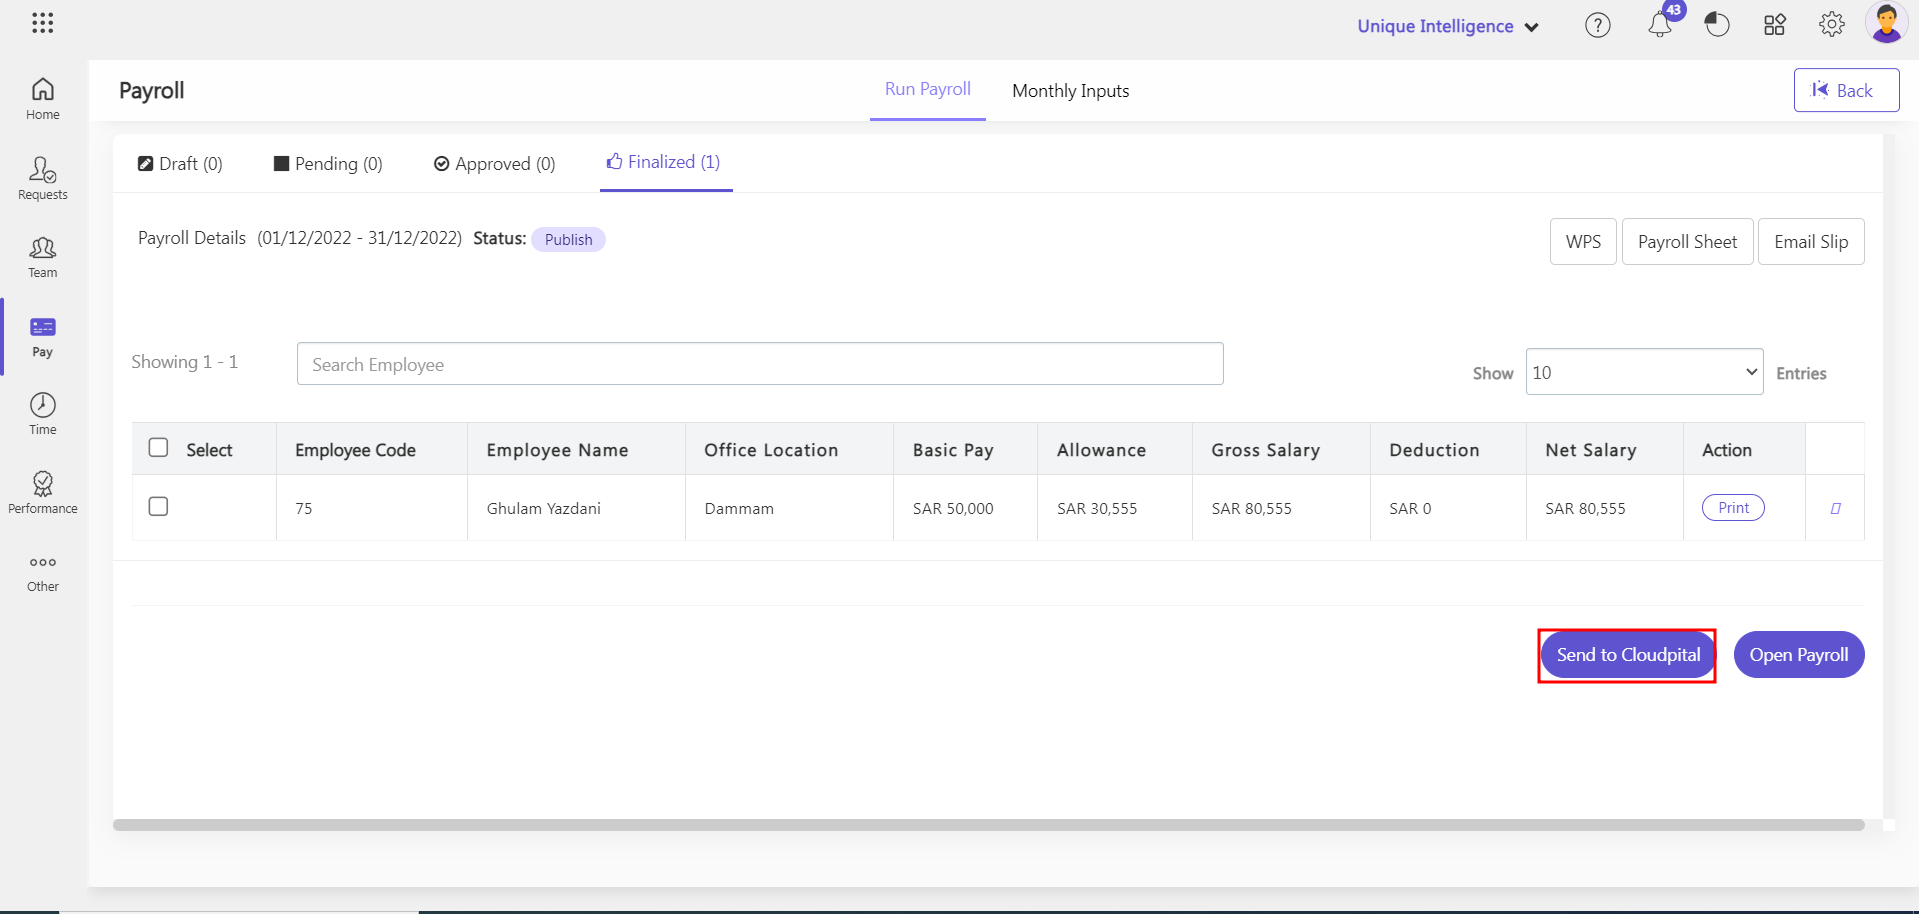Print payslip for Ghulam Yazdani
Viewport: 1919px width, 914px height.
1733,508
